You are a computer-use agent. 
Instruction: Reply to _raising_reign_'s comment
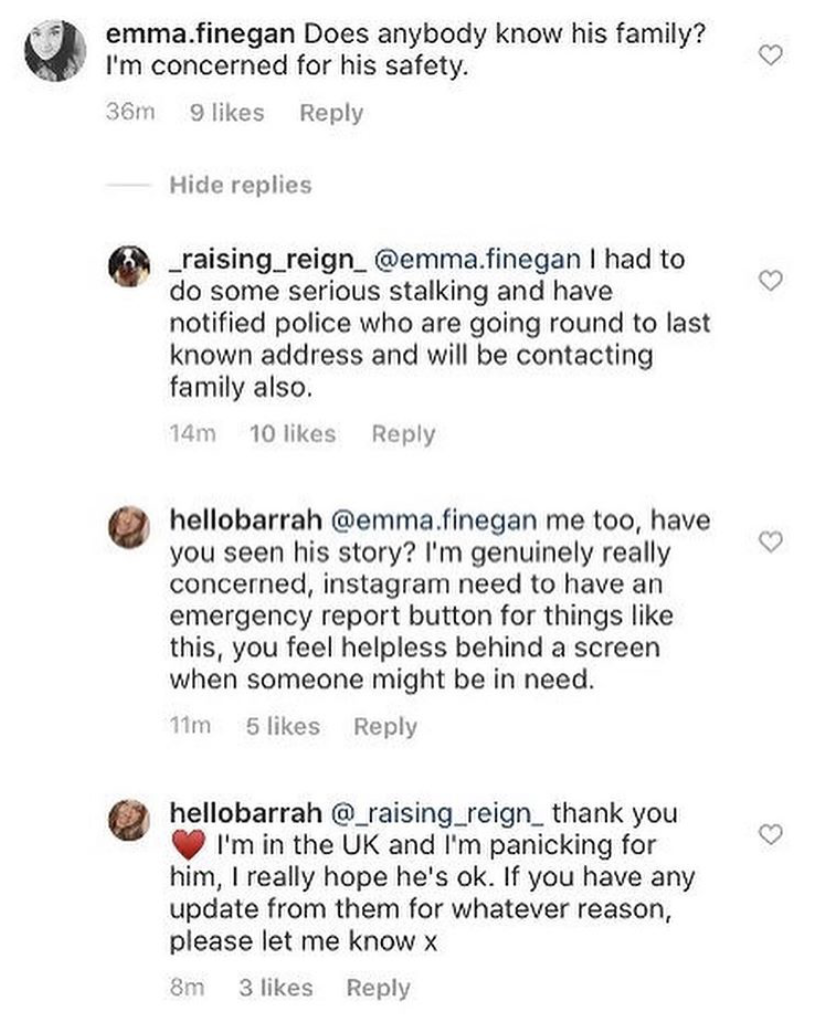(x=403, y=434)
